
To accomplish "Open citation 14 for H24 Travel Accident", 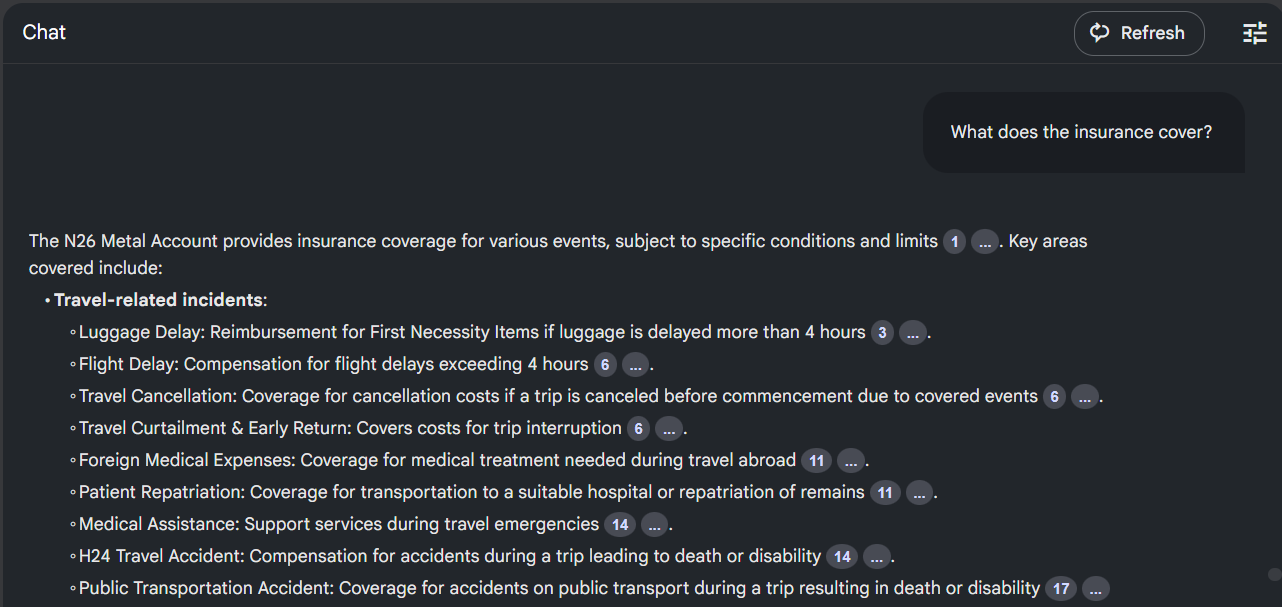I will tap(842, 557).
